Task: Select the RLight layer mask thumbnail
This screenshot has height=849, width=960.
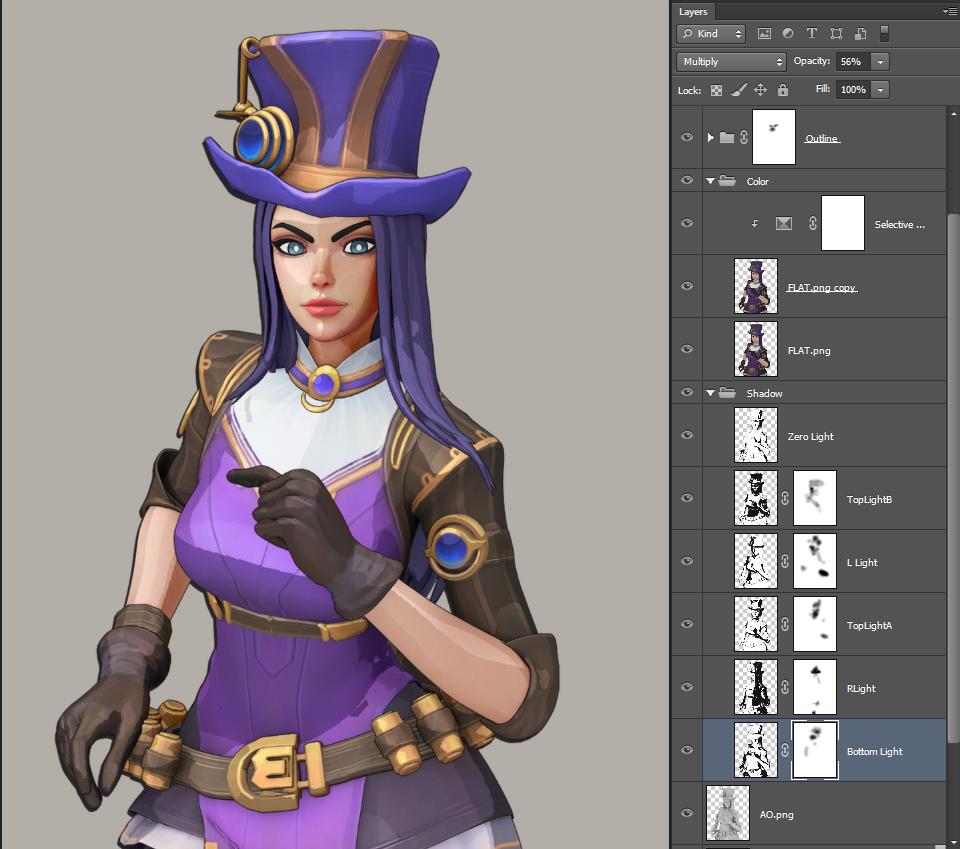Action: (x=815, y=687)
